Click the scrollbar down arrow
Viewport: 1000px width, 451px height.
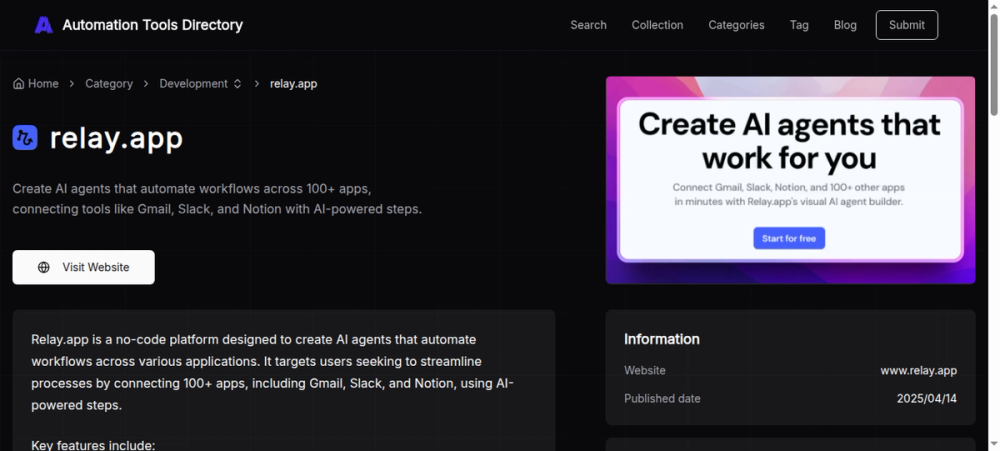pos(994,445)
